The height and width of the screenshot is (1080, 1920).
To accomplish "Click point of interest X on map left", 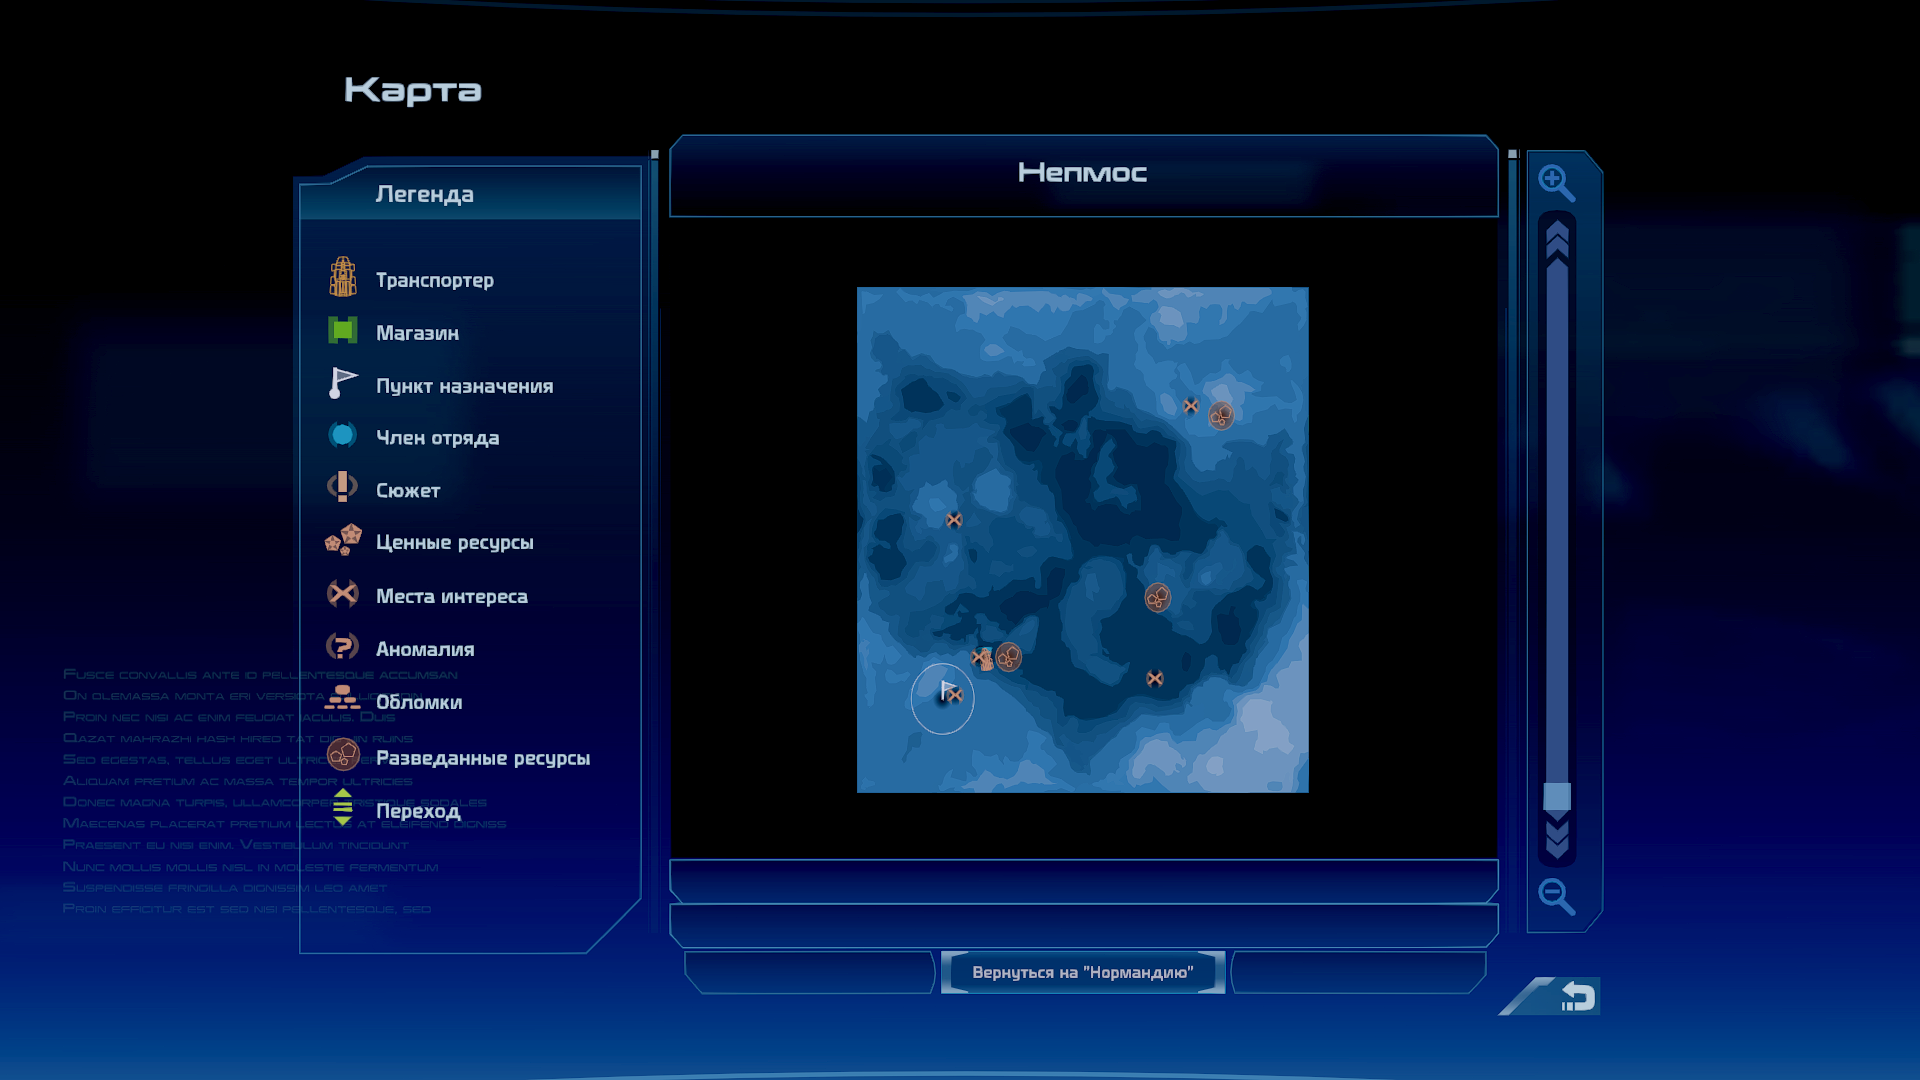I will [x=954, y=520].
